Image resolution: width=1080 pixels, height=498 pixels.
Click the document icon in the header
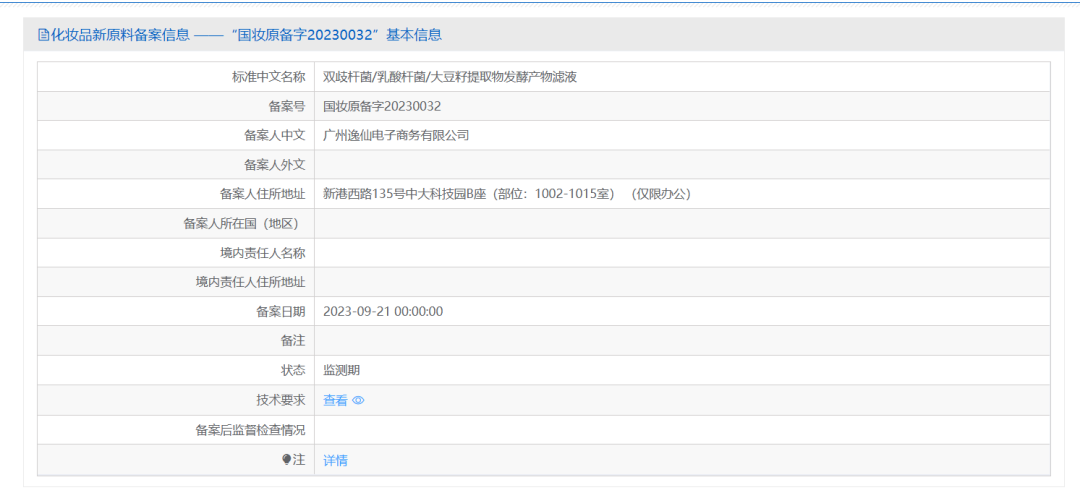coord(43,35)
